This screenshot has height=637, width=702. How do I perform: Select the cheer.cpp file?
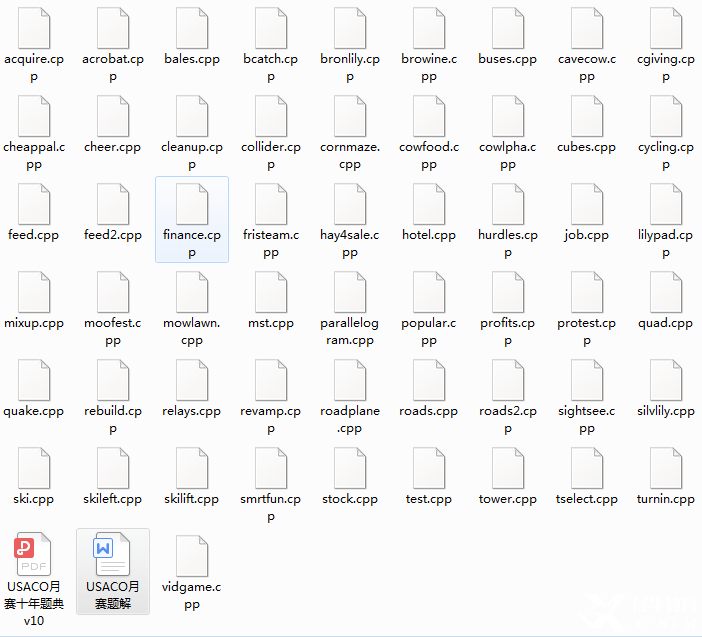112,116
